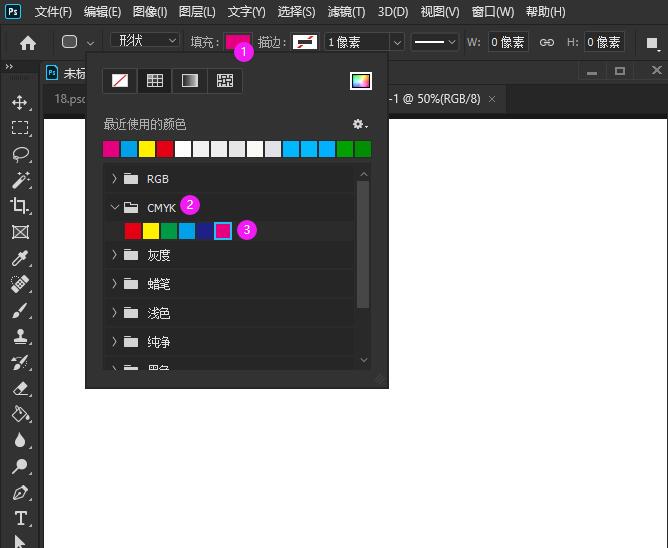
Task: Set fill type to gradient
Action: point(190,81)
